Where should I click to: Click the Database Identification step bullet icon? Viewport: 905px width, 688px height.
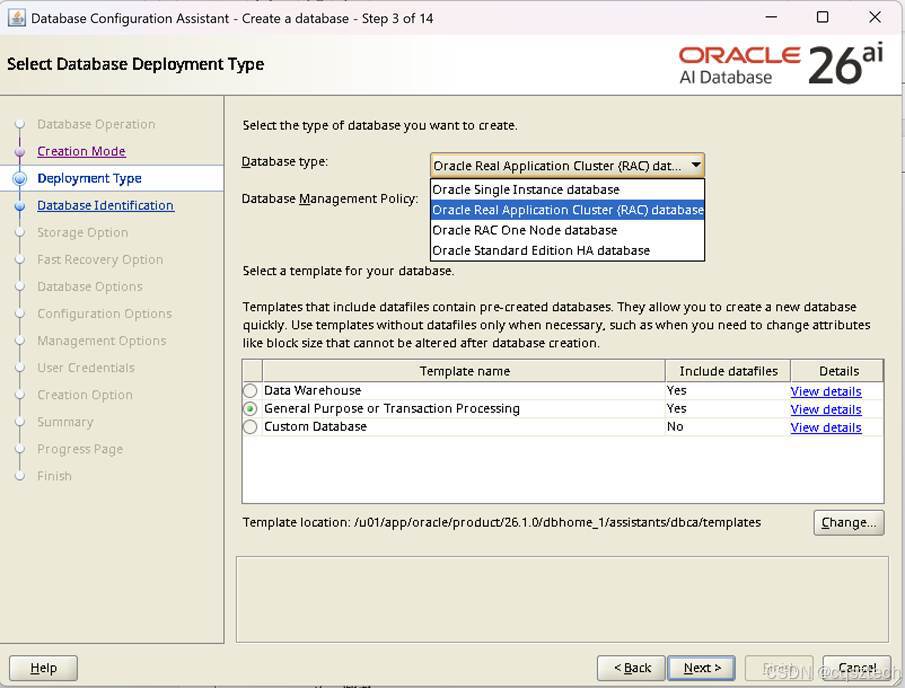coord(20,206)
